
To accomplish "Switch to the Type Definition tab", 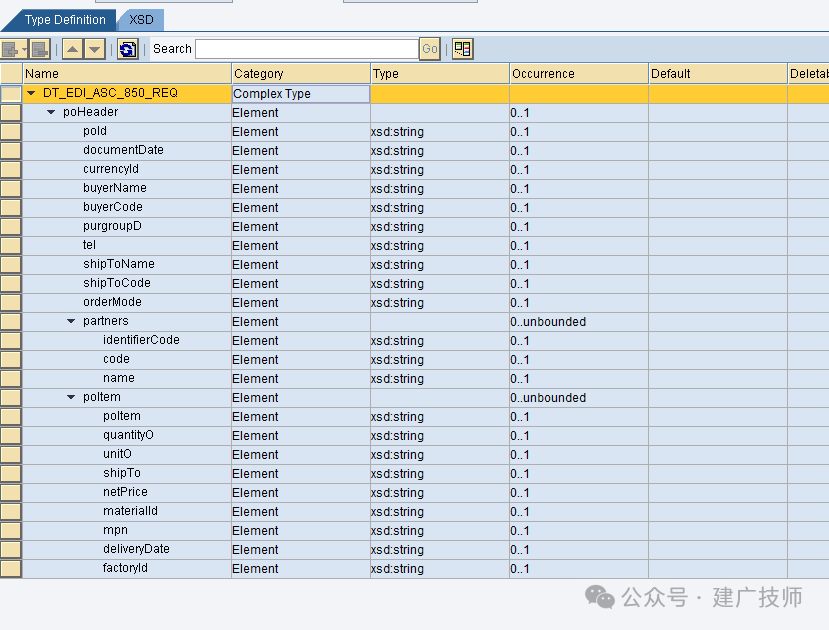I will 65,20.
